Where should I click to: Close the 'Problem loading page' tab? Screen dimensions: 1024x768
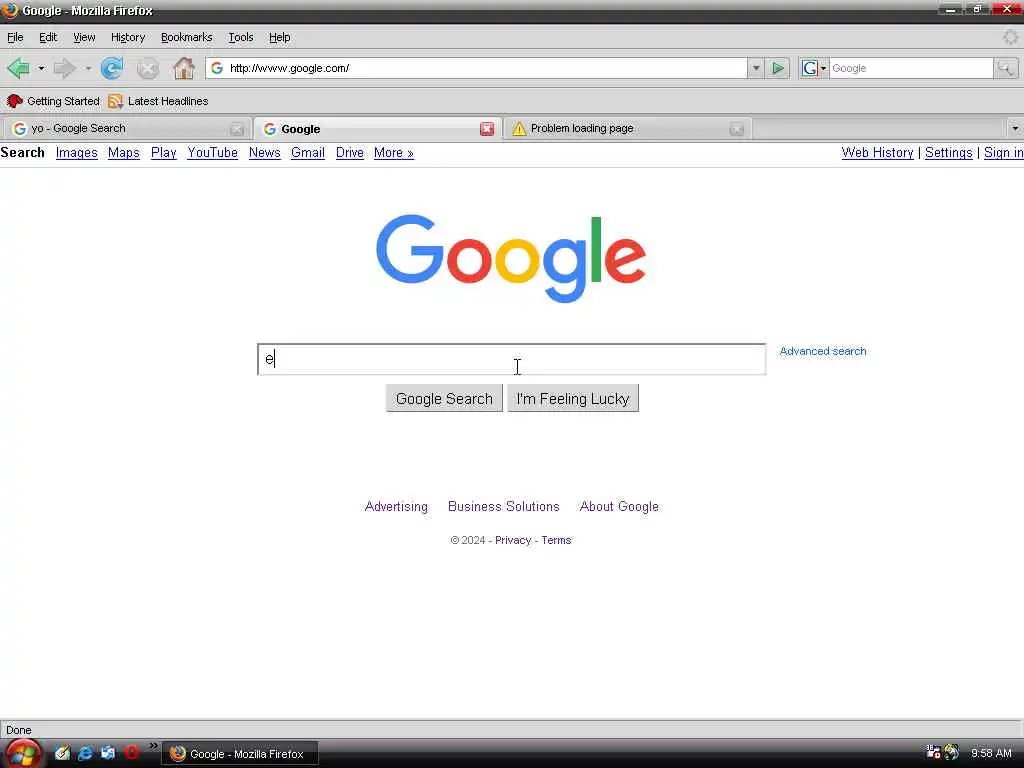737,129
